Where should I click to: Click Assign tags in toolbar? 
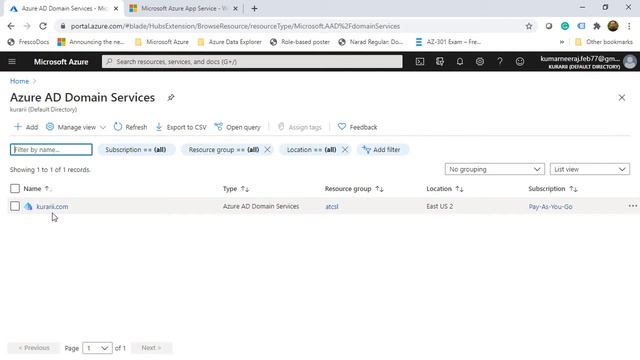click(300, 127)
